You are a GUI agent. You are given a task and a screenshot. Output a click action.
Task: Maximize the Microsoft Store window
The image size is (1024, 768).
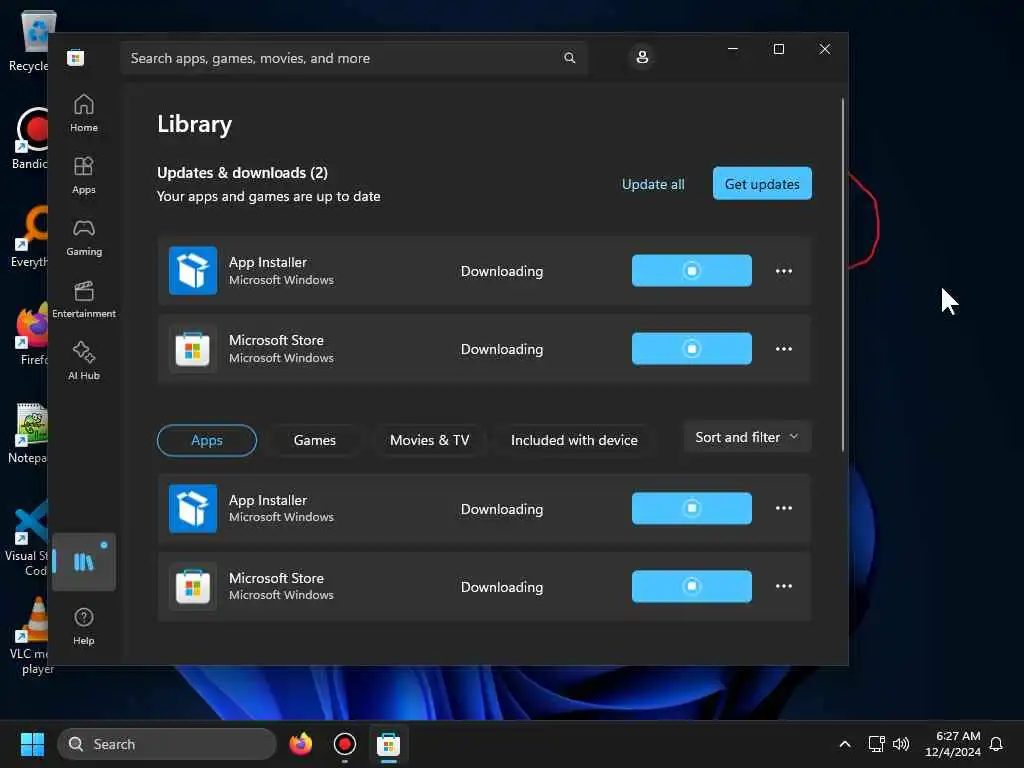tap(778, 49)
